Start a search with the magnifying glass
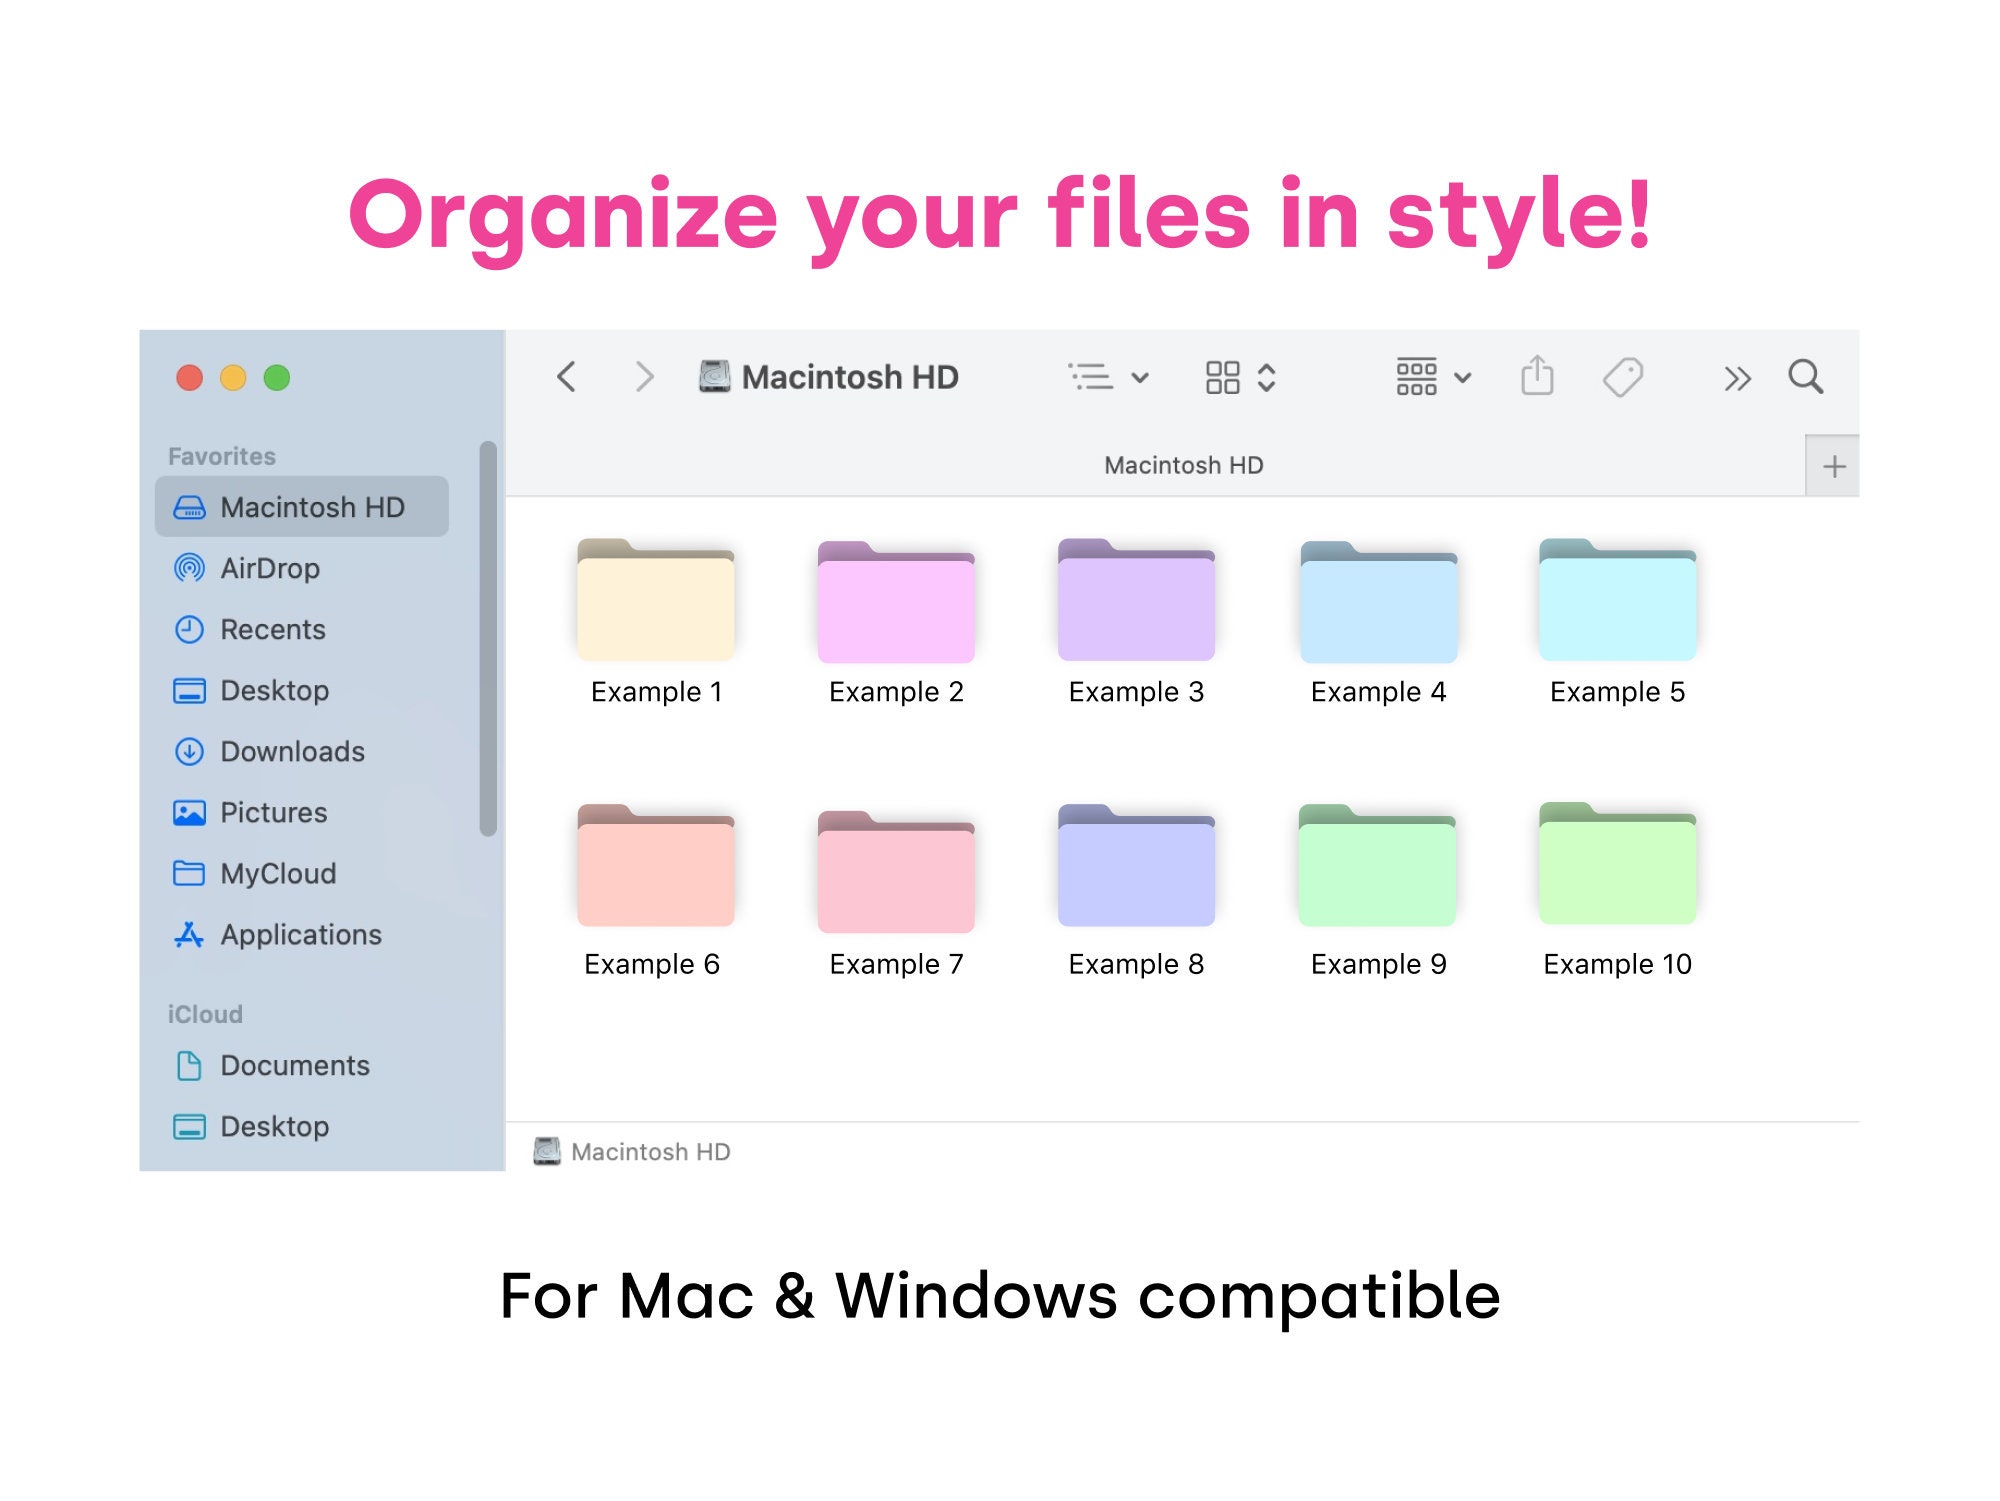 coord(1806,377)
